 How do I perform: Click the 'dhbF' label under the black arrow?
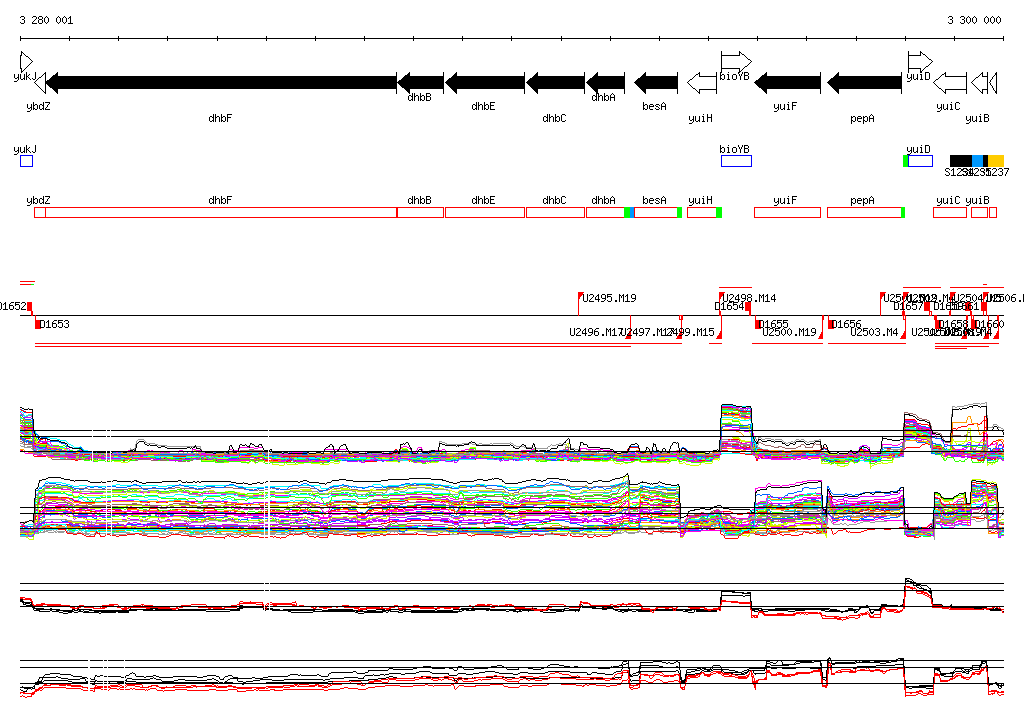220,118
